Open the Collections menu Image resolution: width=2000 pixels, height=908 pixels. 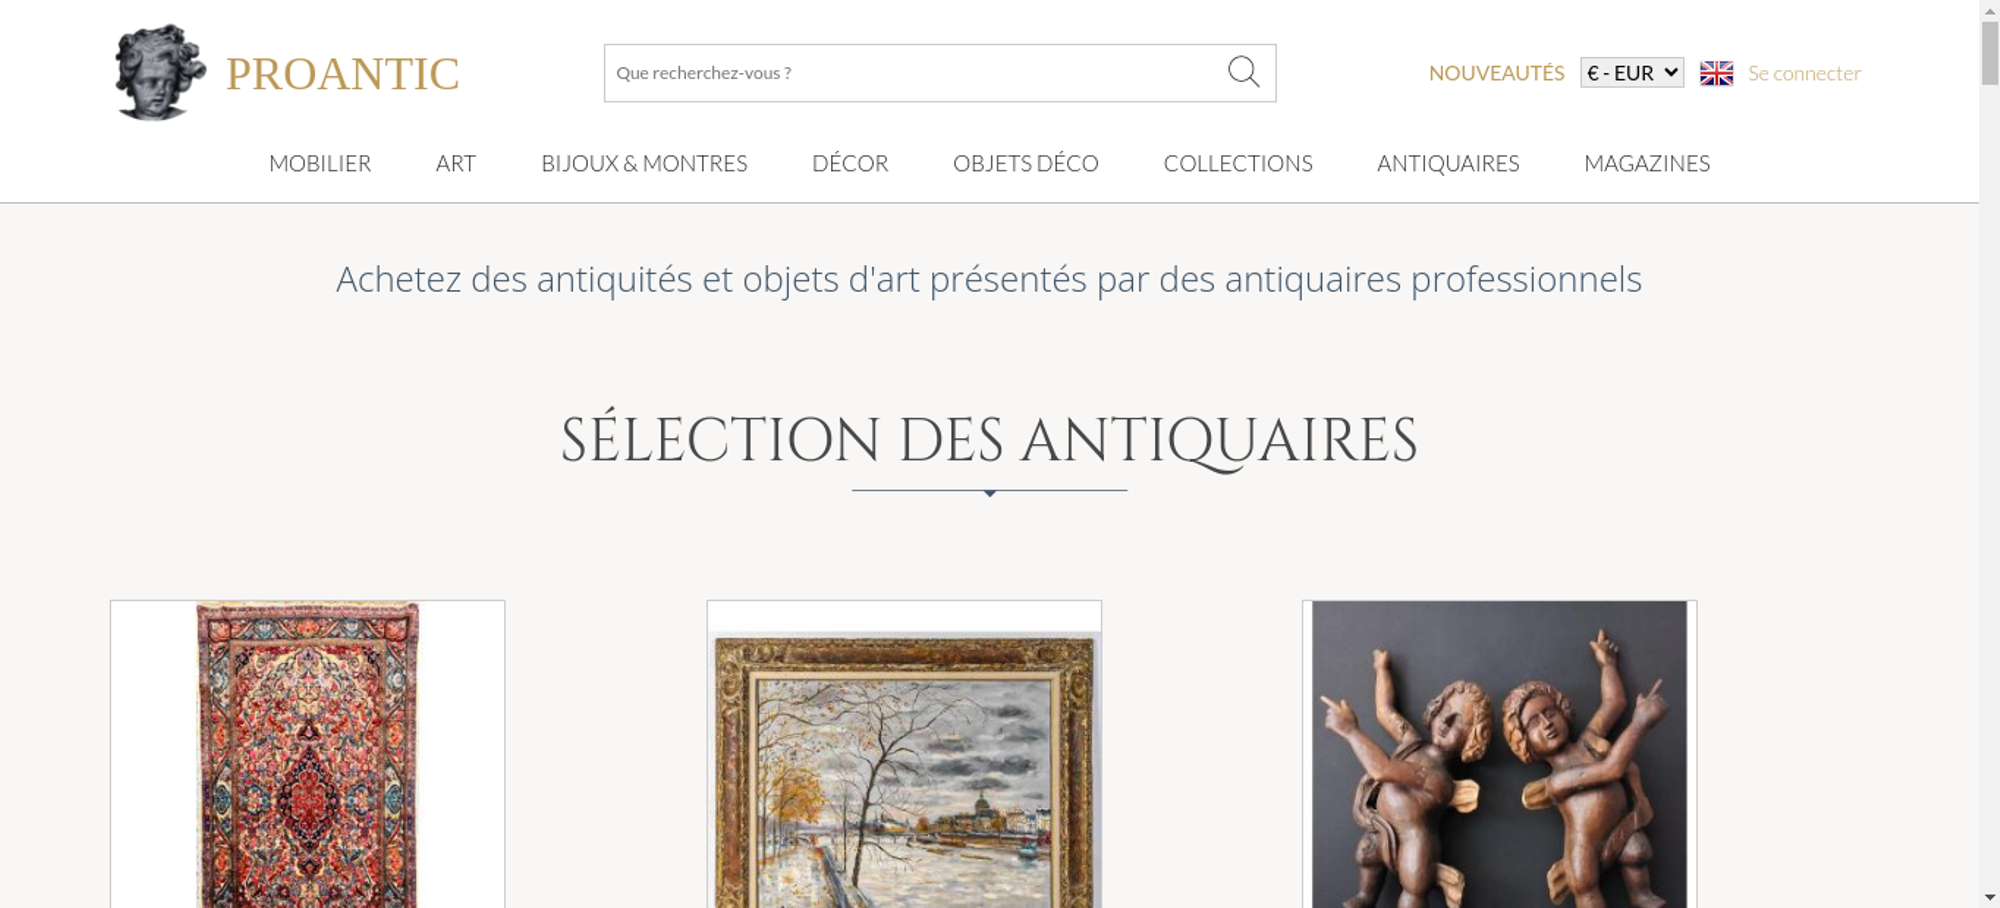click(1238, 163)
